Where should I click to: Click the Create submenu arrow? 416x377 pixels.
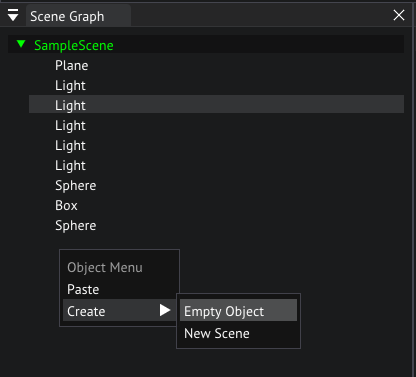pyautogui.click(x=165, y=310)
